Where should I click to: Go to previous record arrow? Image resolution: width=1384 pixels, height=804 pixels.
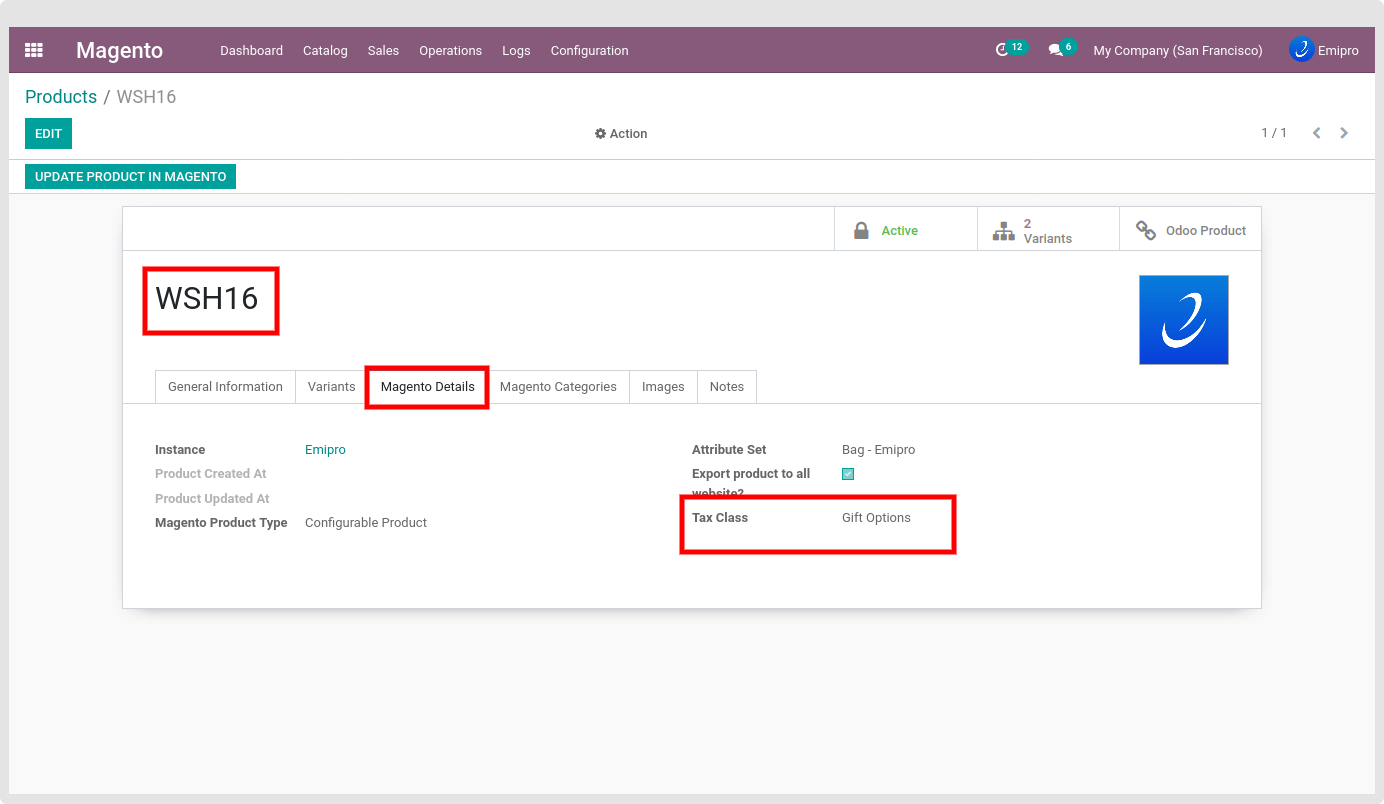coord(1317,133)
